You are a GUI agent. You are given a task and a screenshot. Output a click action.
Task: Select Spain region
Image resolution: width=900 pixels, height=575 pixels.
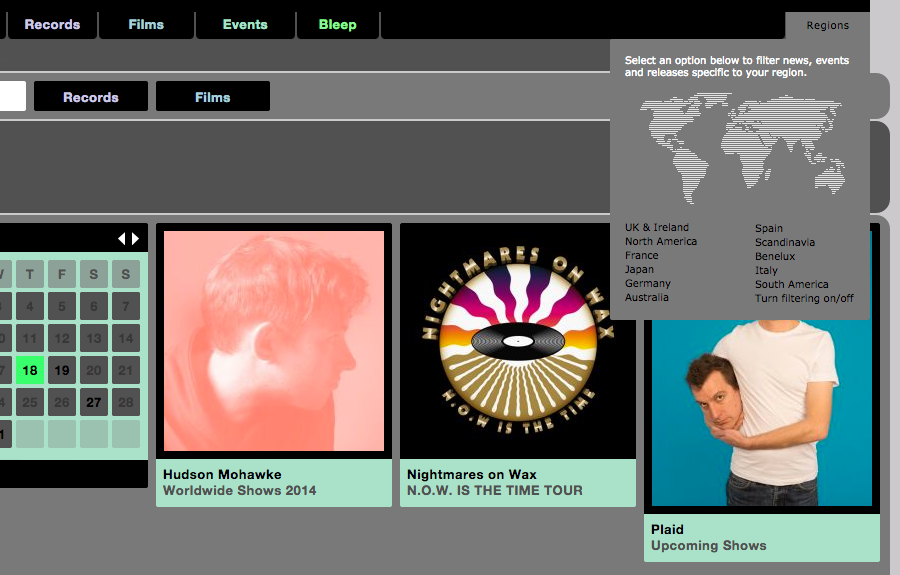769,228
